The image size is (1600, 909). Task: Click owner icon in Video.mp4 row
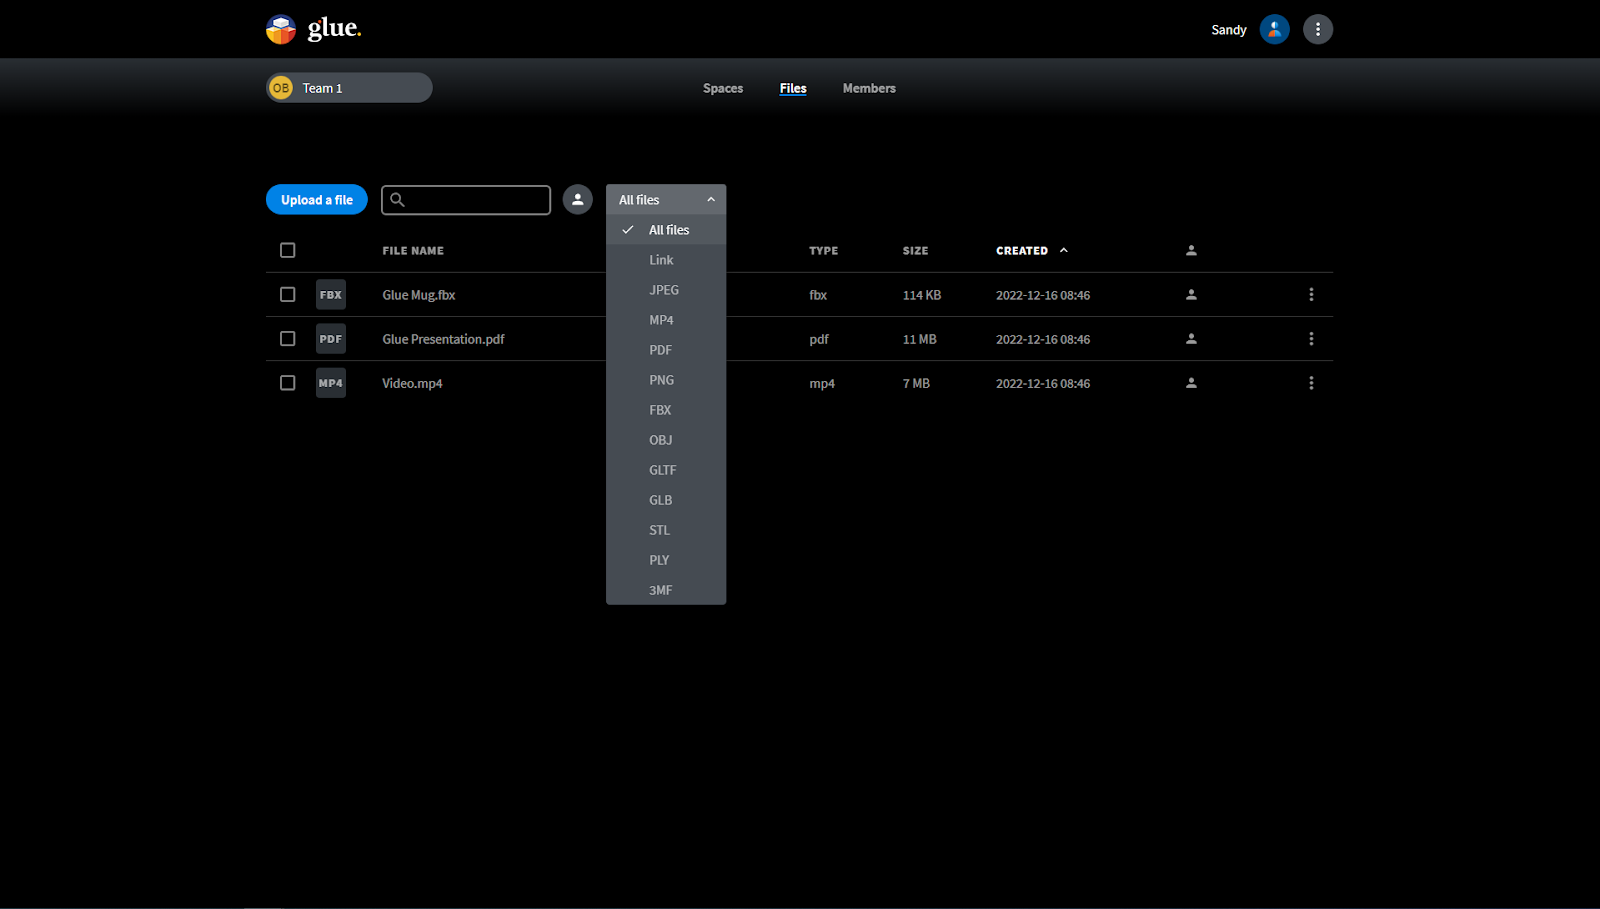coord(1191,383)
